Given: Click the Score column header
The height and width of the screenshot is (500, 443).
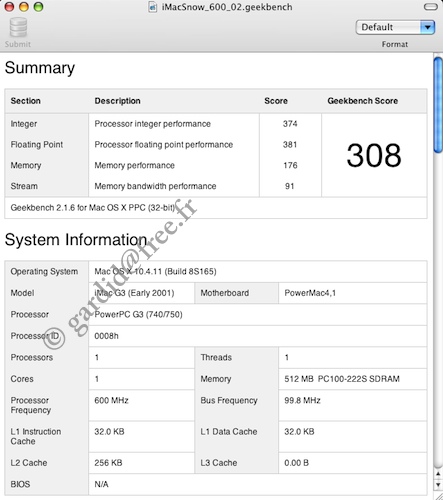Looking at the screenshot, I should (276, 101).
